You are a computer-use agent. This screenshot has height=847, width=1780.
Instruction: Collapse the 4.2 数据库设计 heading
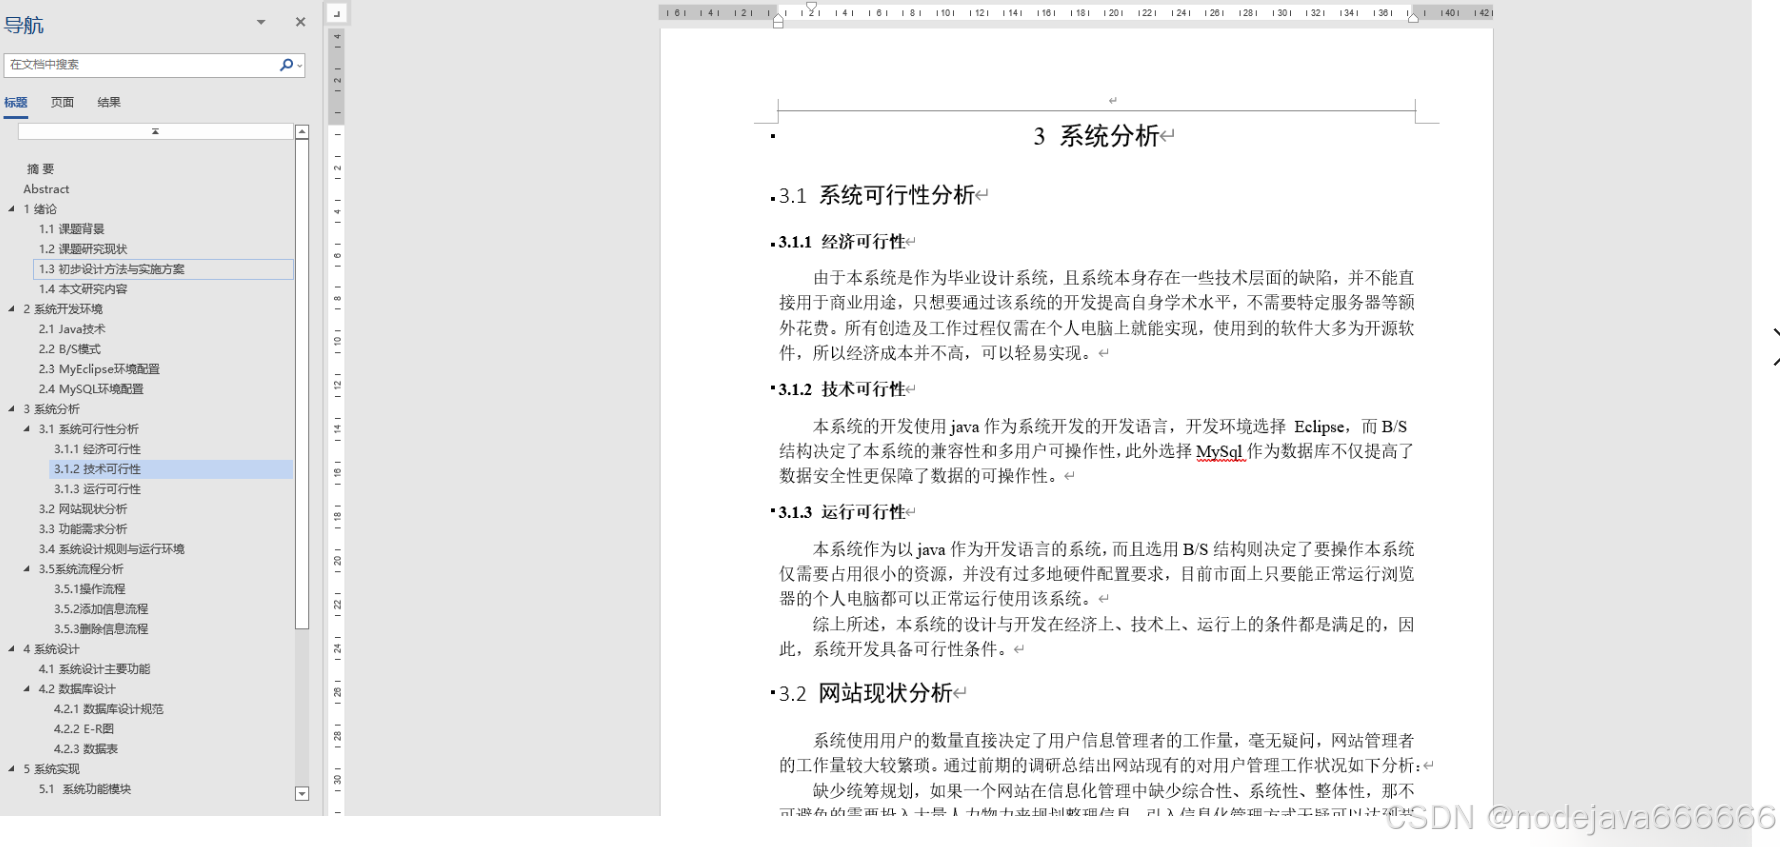(27, 689)
